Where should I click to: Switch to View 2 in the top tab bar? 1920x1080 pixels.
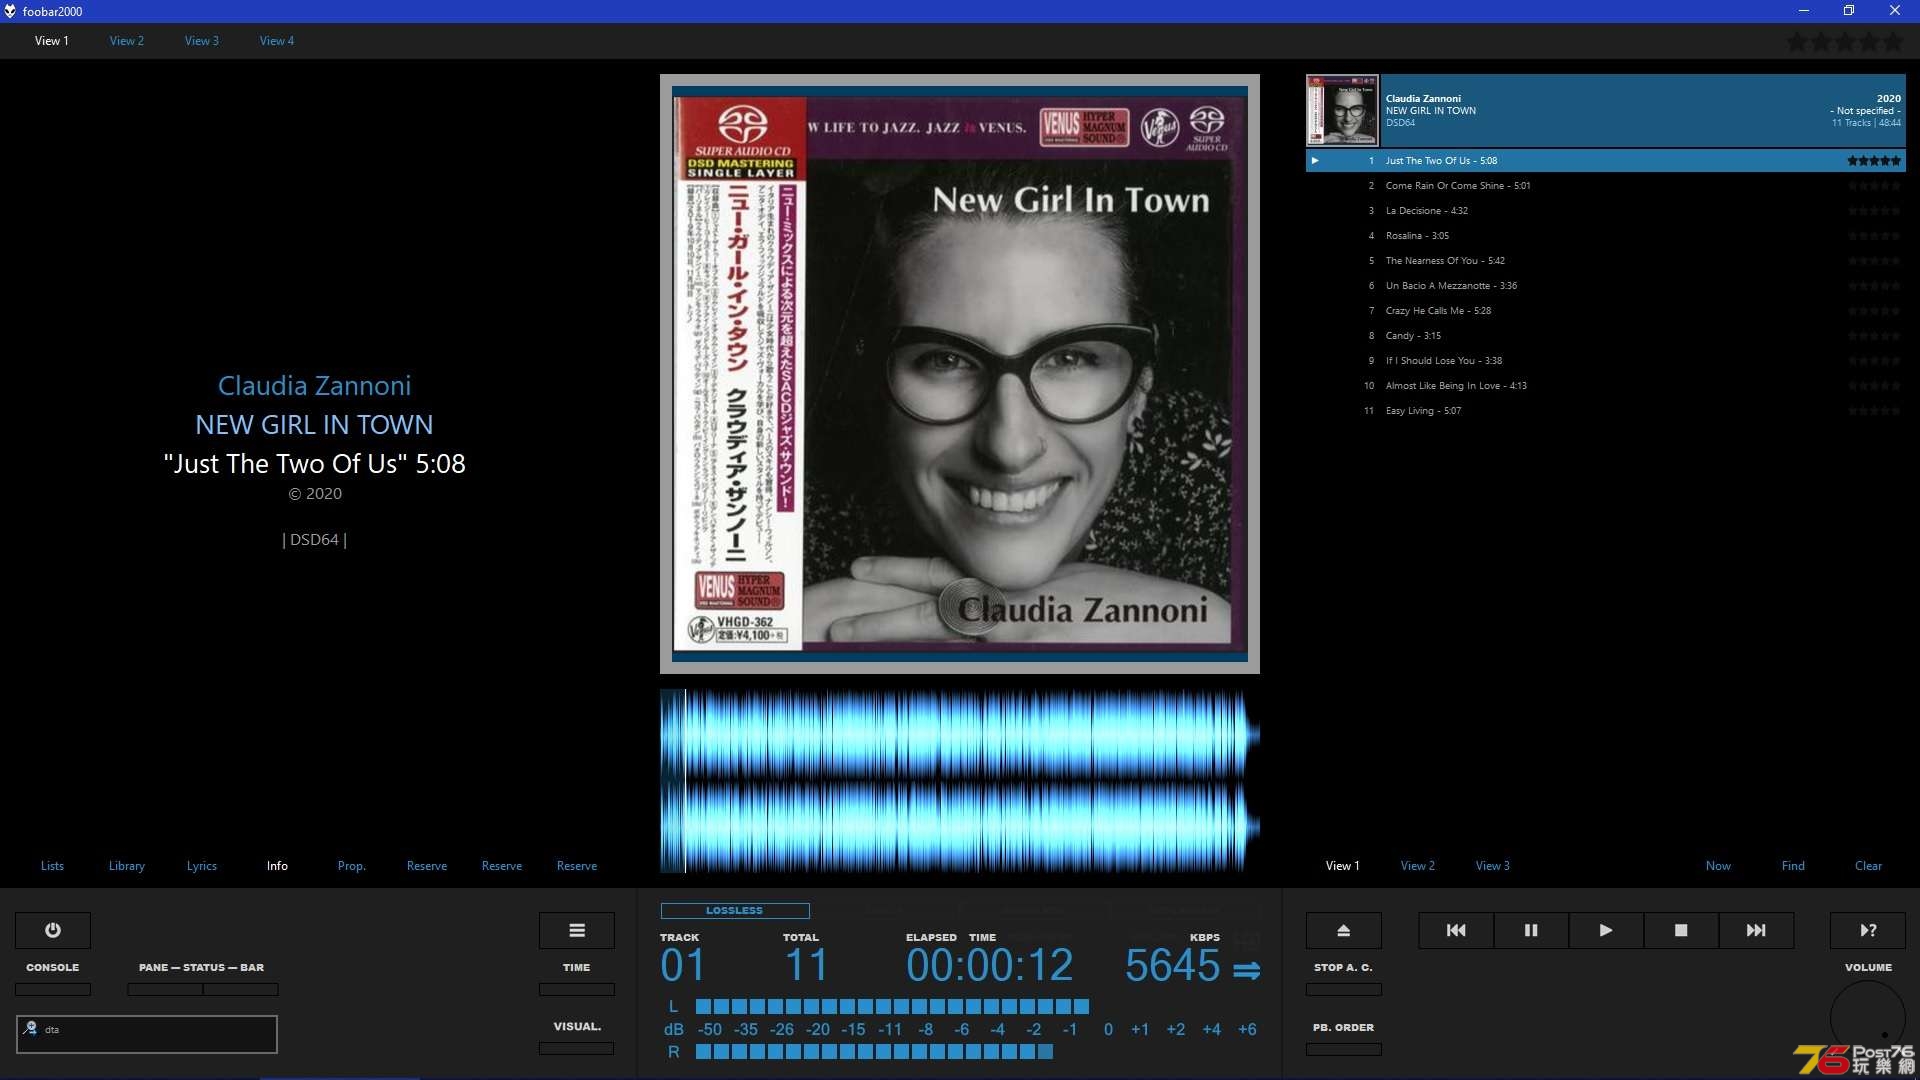click(x=127, y=41)
